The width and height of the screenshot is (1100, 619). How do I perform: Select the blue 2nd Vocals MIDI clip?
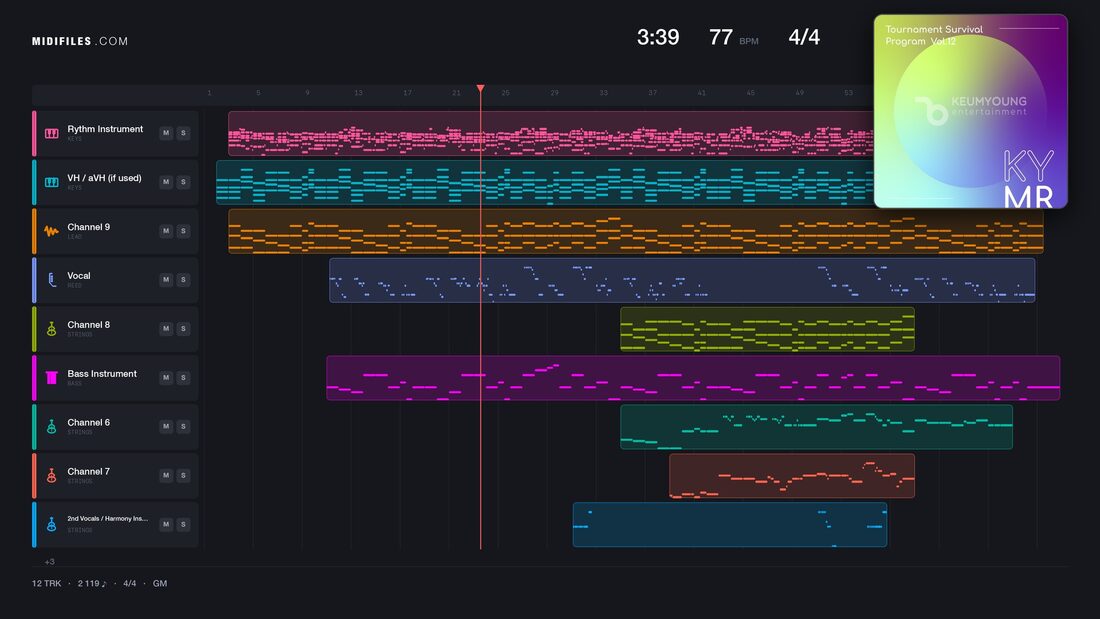click(x=730, y=524)
